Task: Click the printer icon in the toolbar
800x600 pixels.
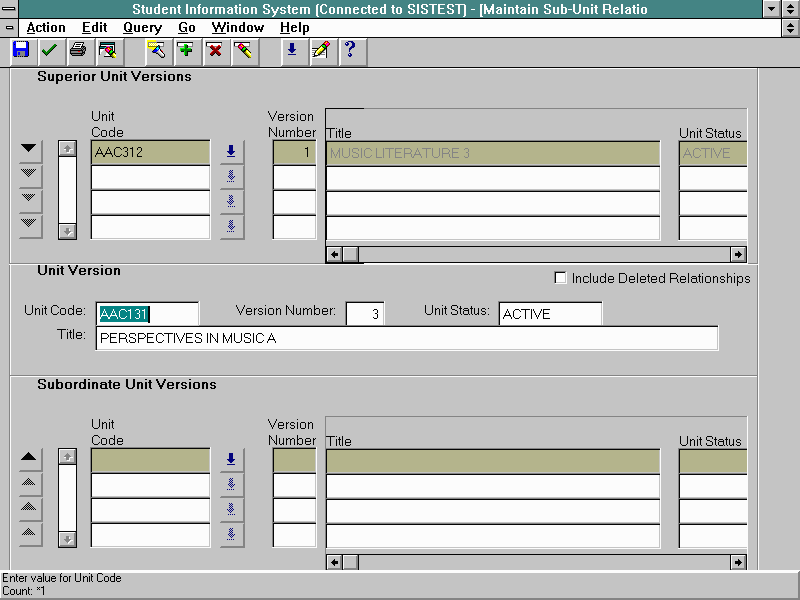Action: point(78,50)
